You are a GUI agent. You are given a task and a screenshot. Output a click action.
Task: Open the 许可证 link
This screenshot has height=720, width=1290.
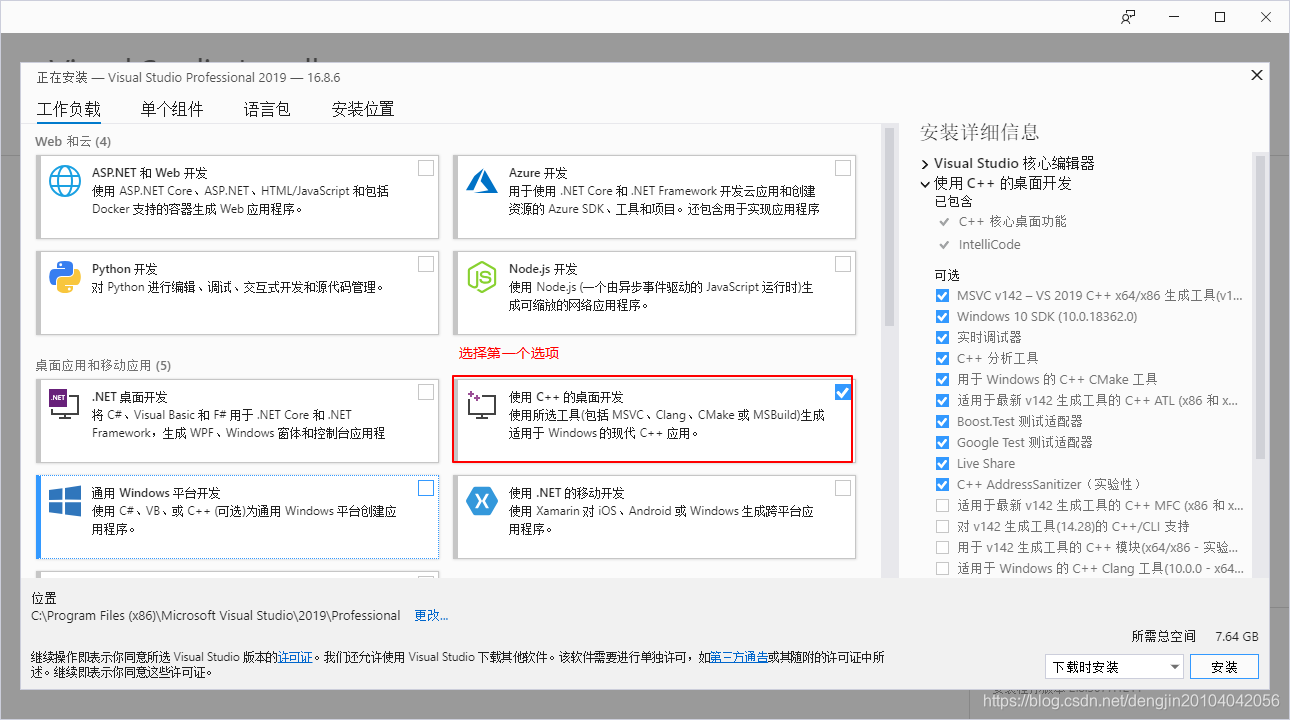click(295, 657)
